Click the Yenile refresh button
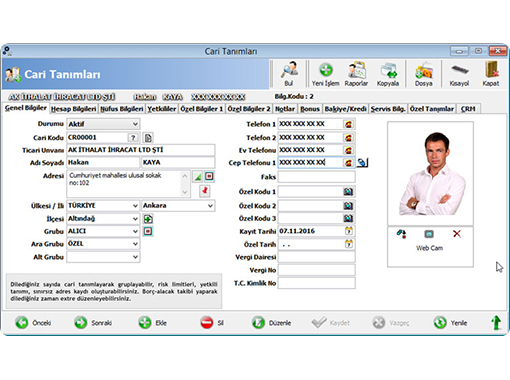 pos(450,323)
